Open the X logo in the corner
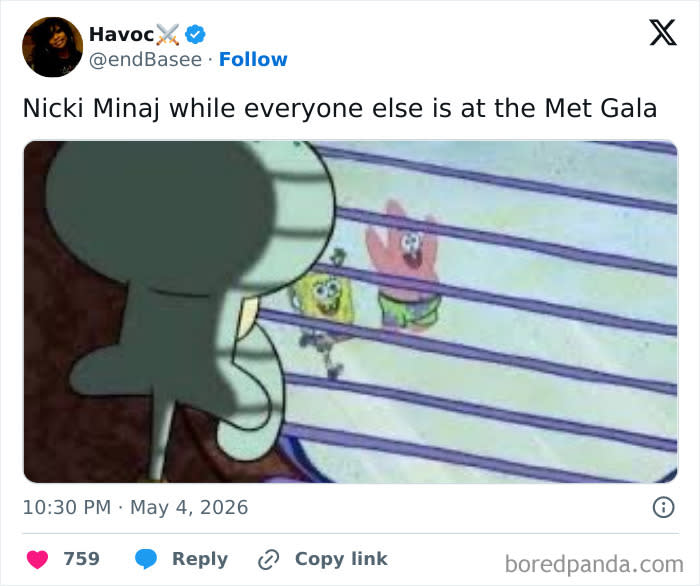Screen dimensions: 700x586 click(x=663, y=32)
